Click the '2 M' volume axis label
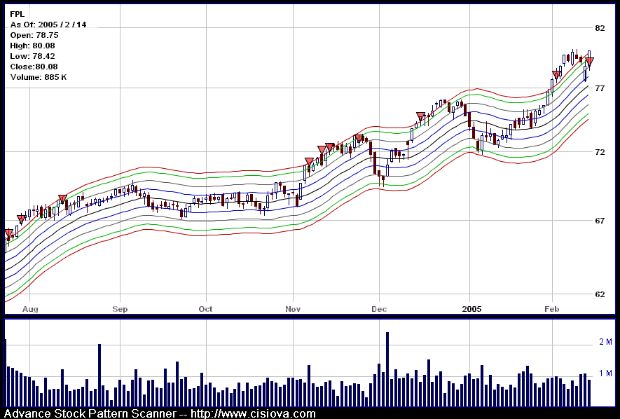The image size is (620, 419). pyautogui.click(x=605, y=342)
